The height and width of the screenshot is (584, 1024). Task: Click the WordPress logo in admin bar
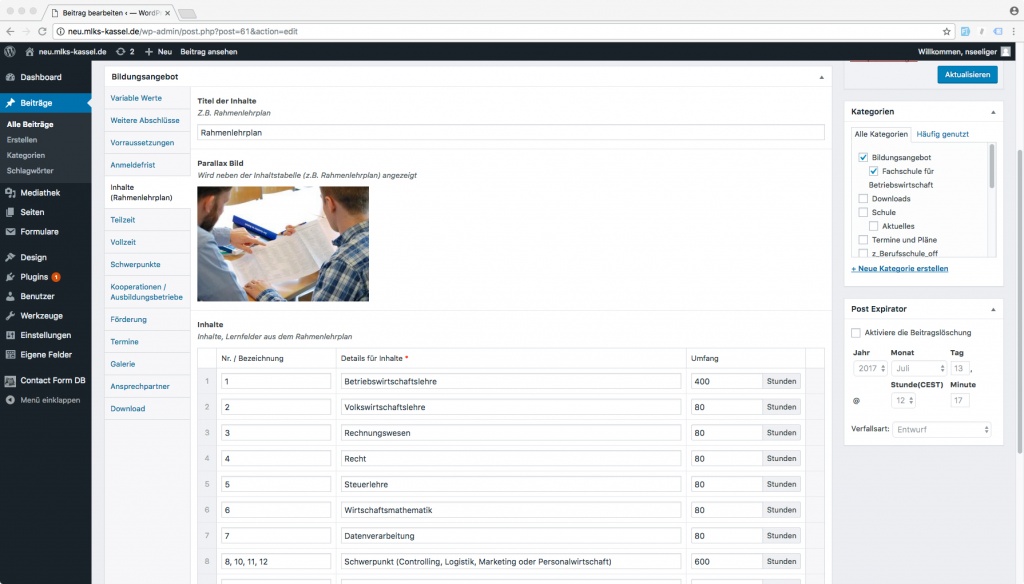pyautogui.click(x=10, y=51)
